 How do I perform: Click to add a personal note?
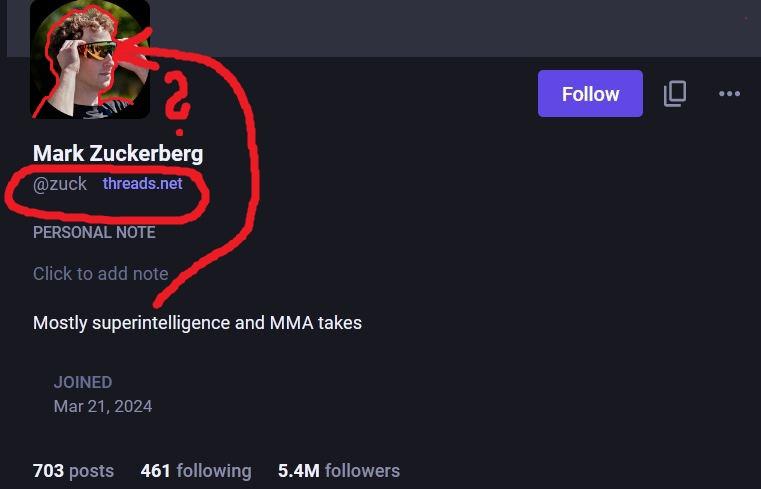point(100,273)
